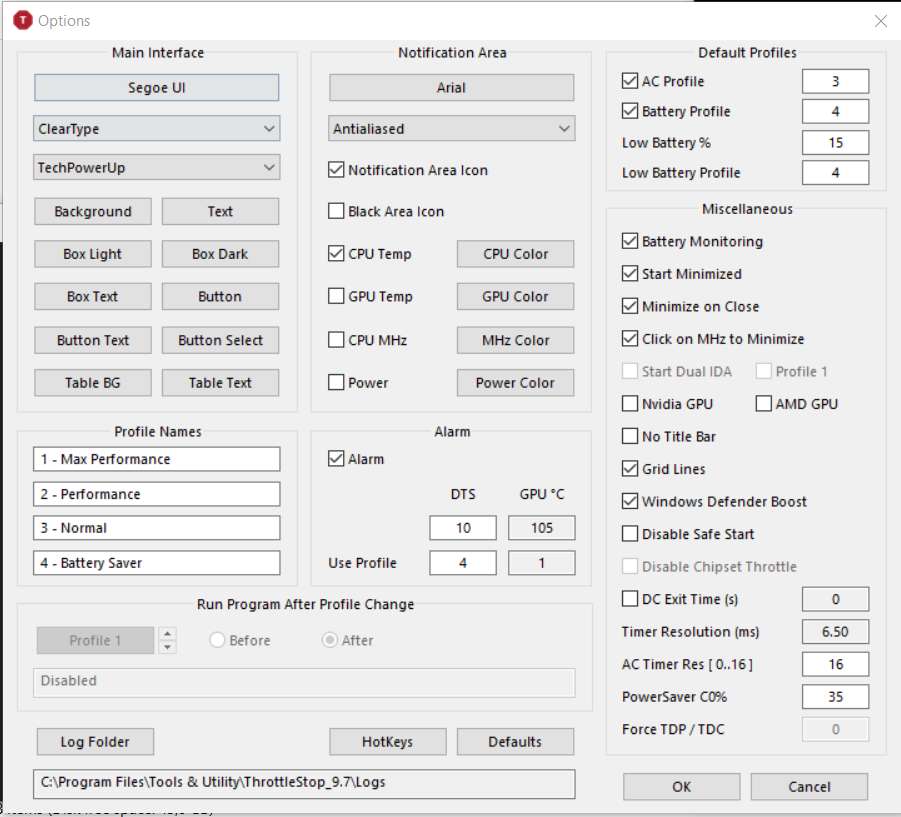Expand the TechPowerUp theme dropdown
The image size is (901, 817).
click(x=156, y=168)
